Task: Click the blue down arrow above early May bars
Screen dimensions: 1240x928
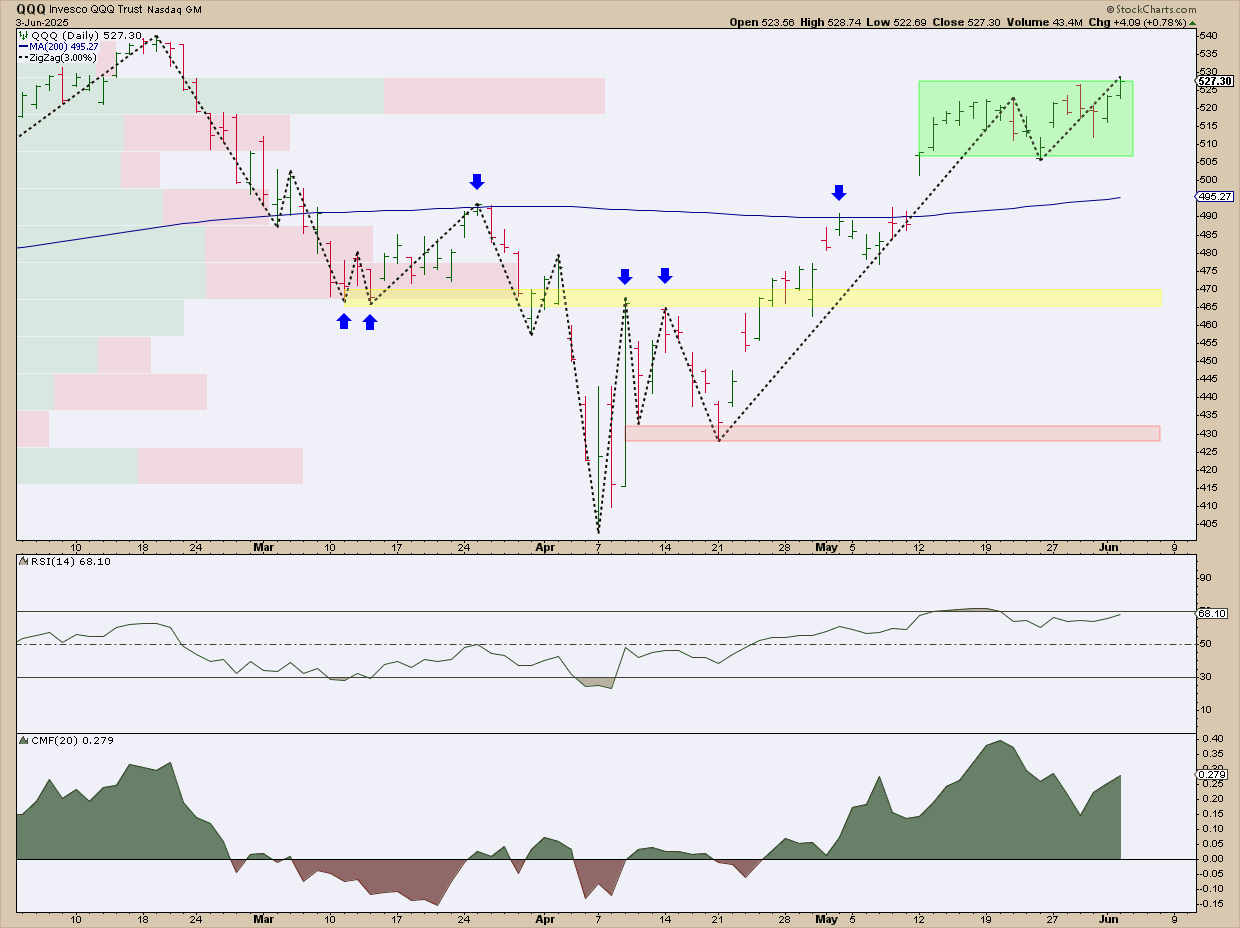Action: [839, 192]
